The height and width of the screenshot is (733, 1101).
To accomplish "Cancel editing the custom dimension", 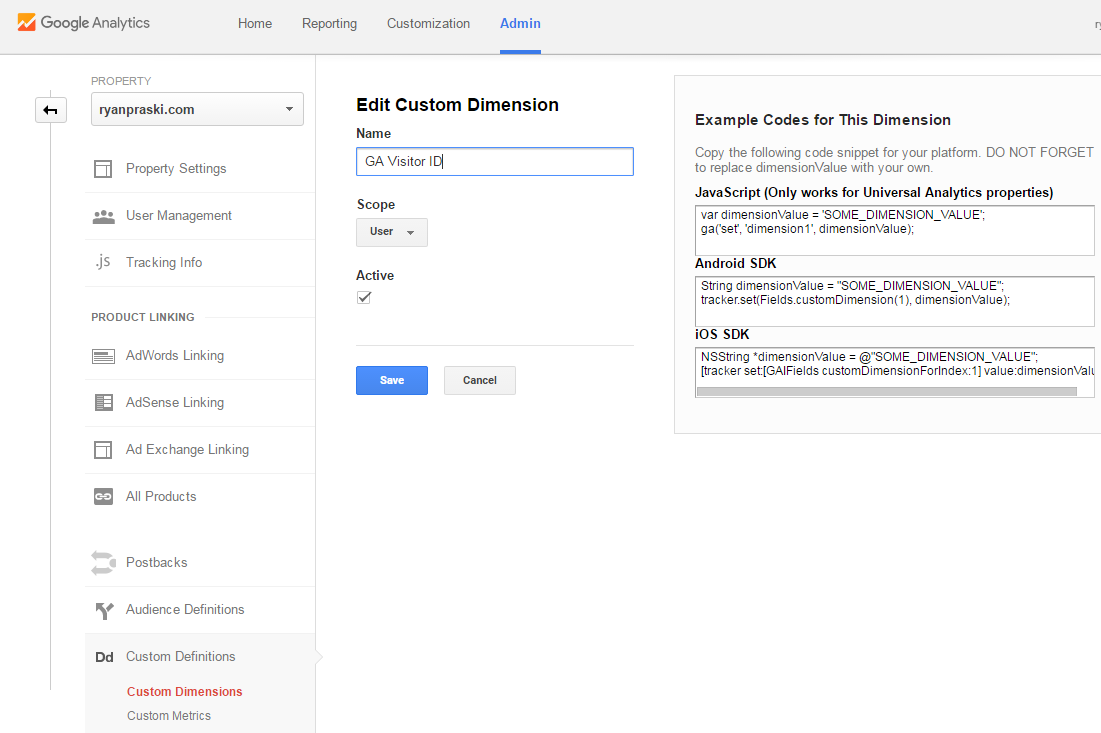I will (480, 381).
